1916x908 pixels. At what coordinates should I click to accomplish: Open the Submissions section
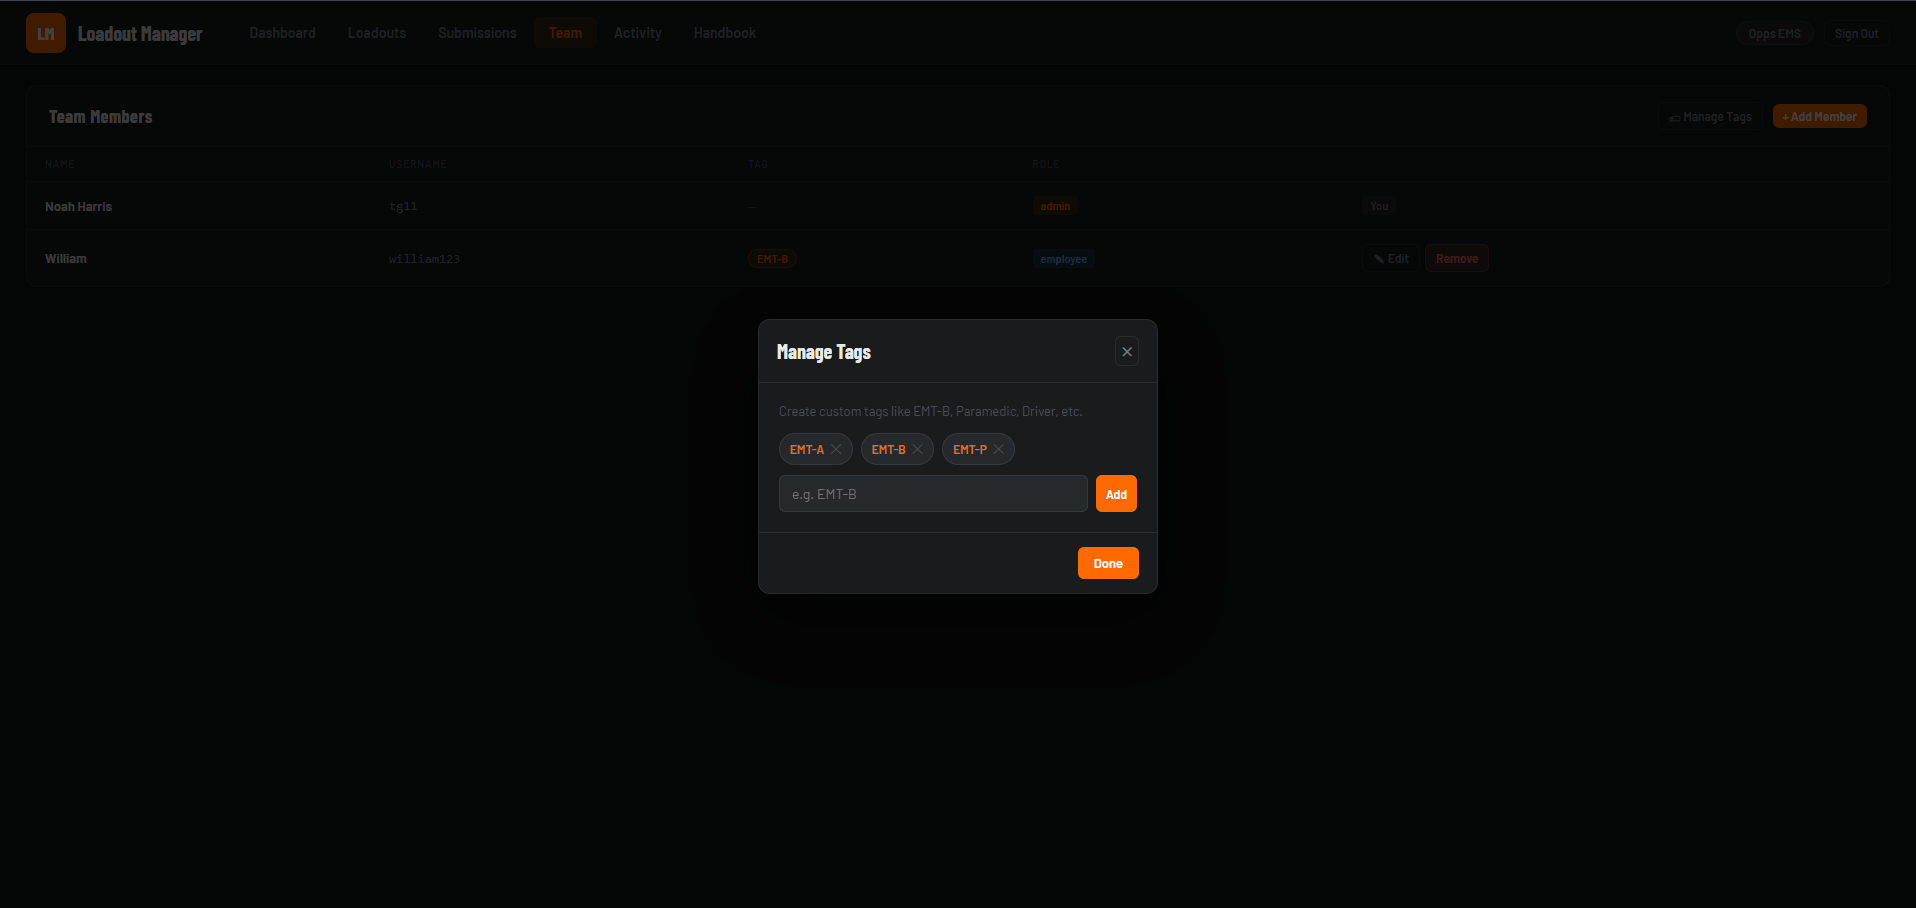476,32
